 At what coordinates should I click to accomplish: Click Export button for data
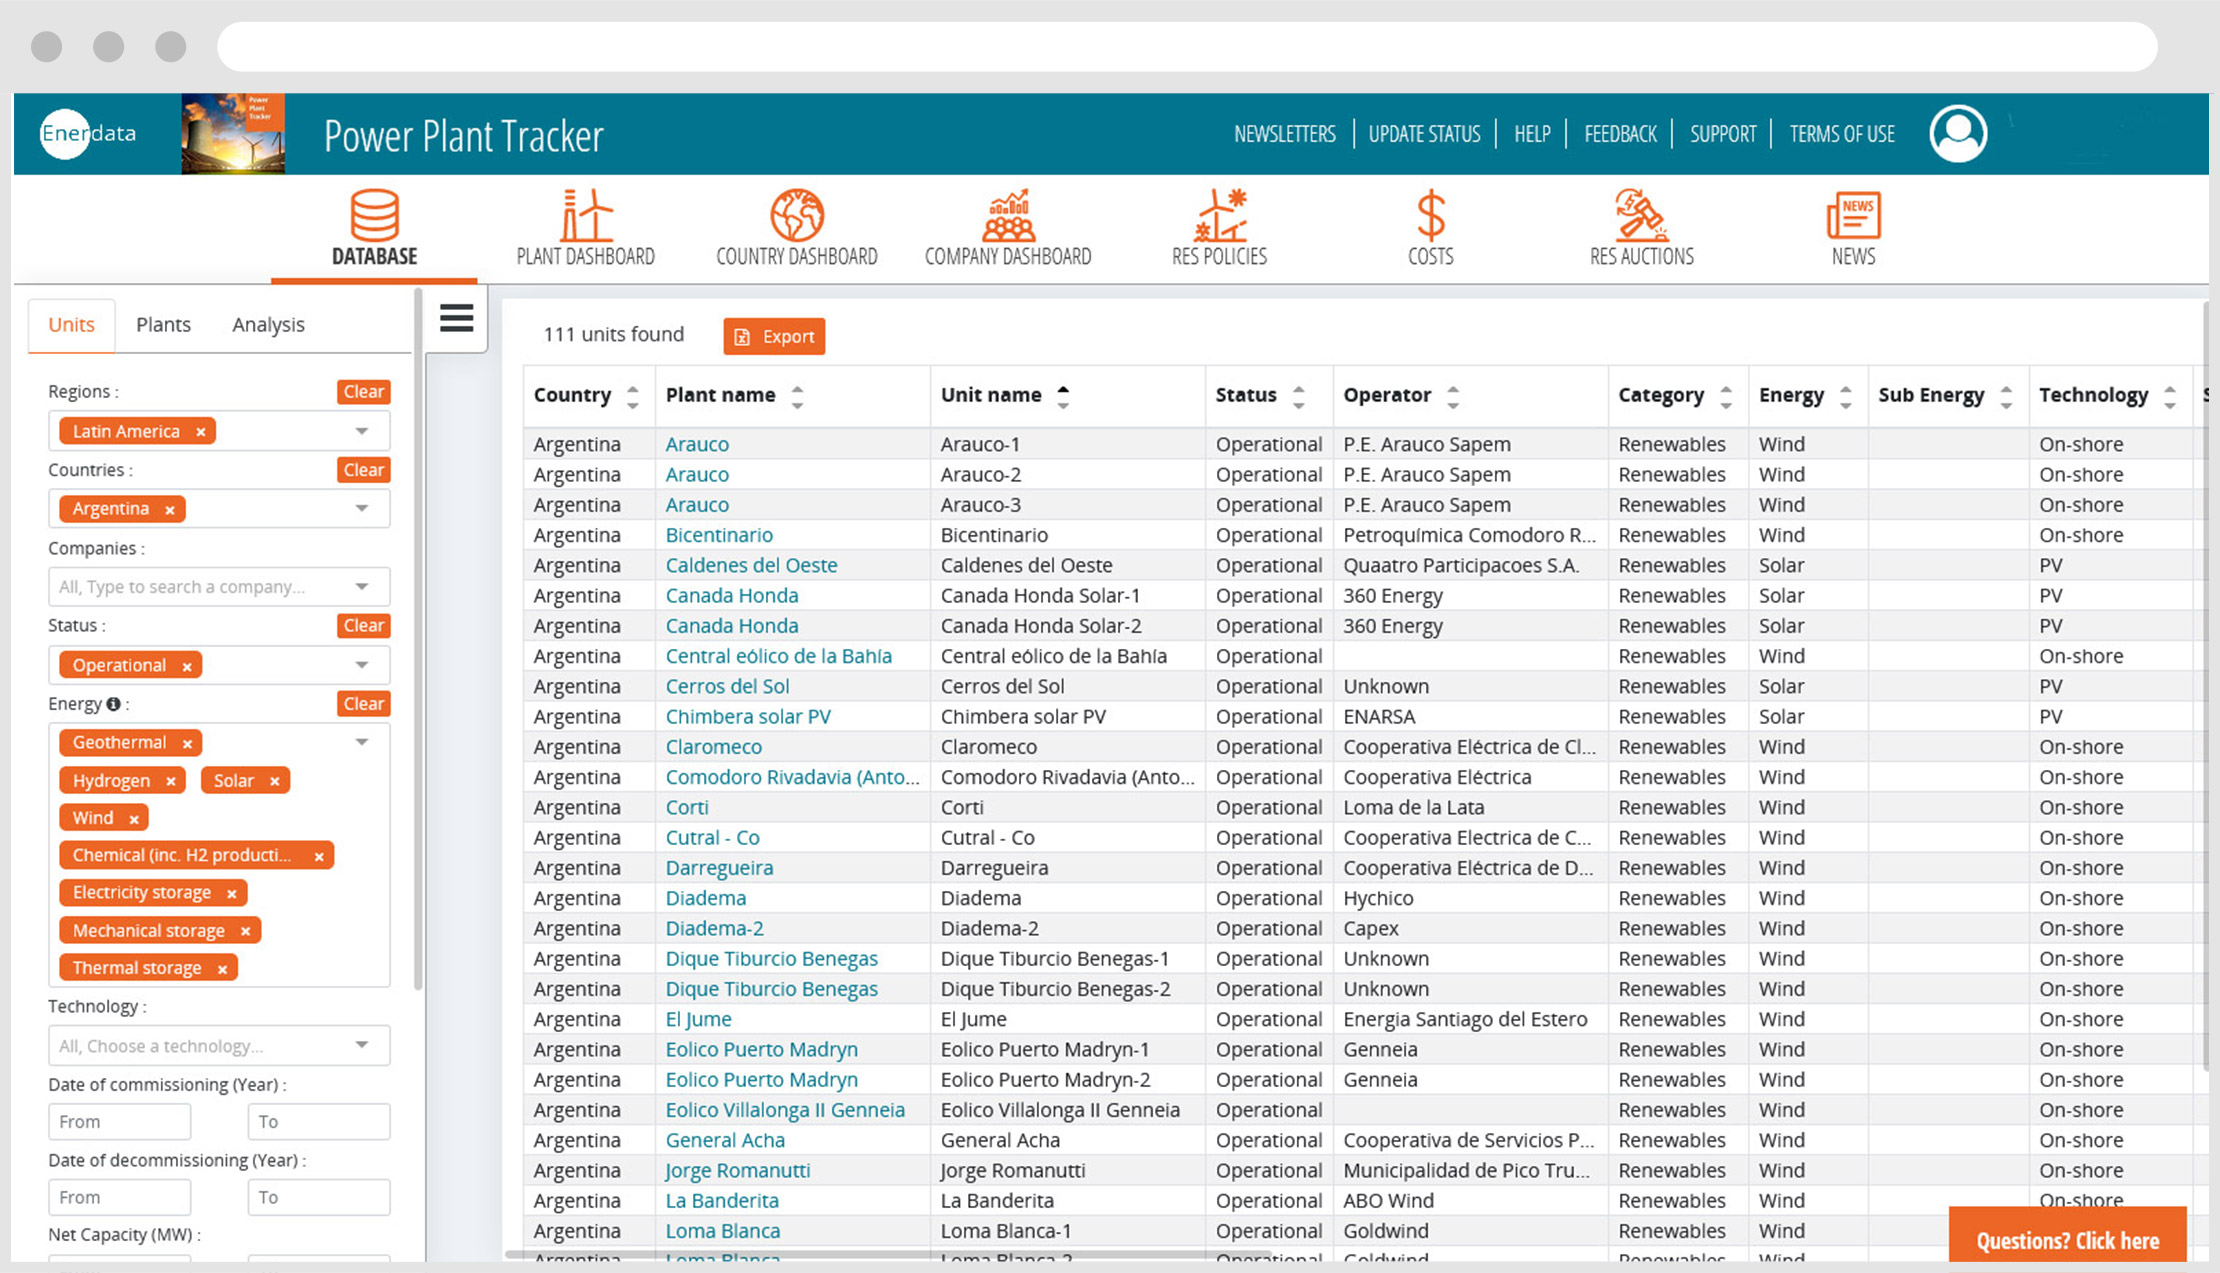tap(775, 337)
